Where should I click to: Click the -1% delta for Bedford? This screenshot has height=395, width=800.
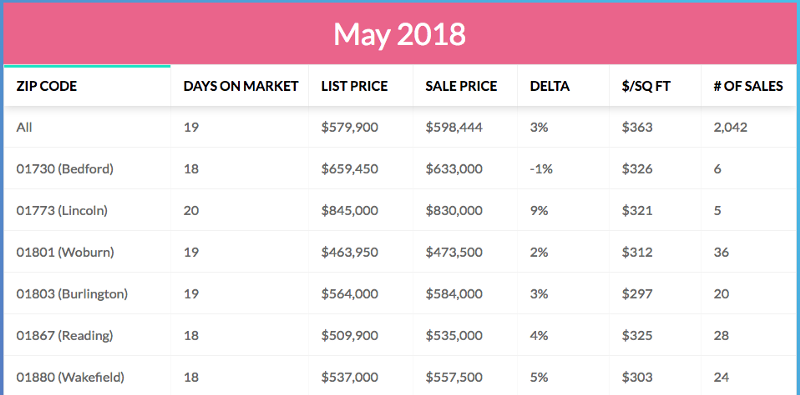click(541, 168)
